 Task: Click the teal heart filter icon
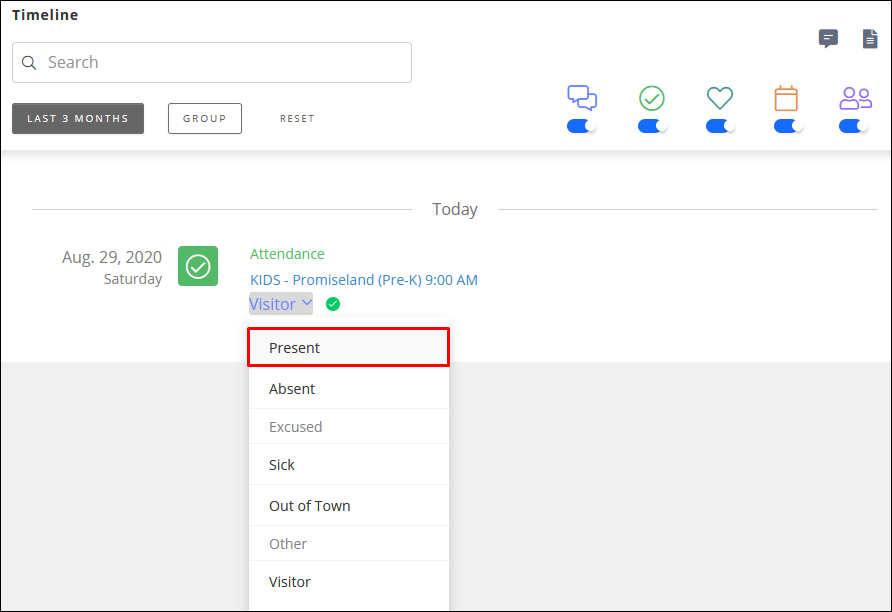tap(720, 98)
